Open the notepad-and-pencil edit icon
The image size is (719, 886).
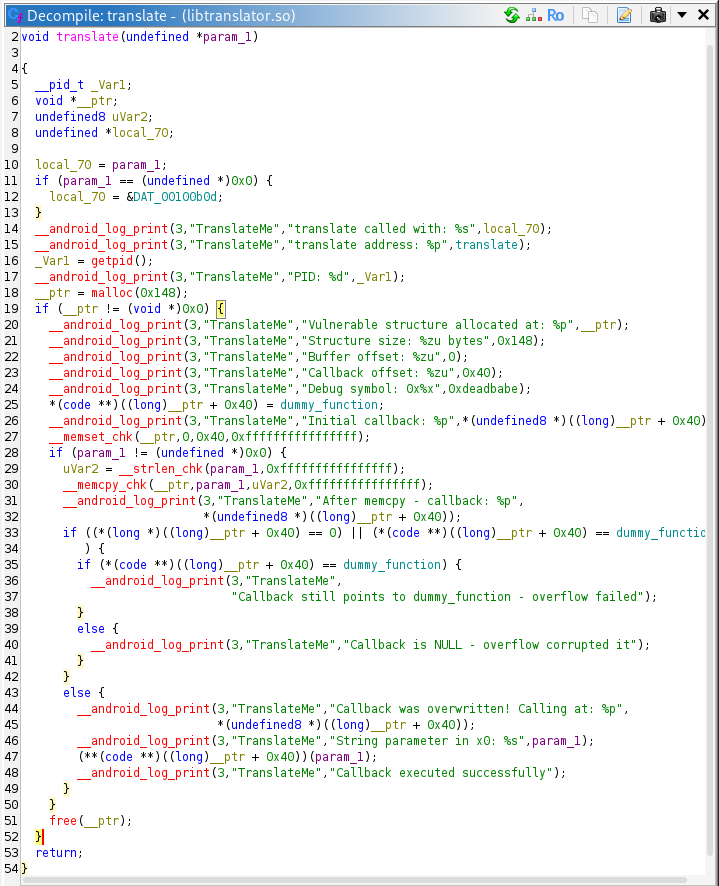pyautogui.click(x=624, y=15)
